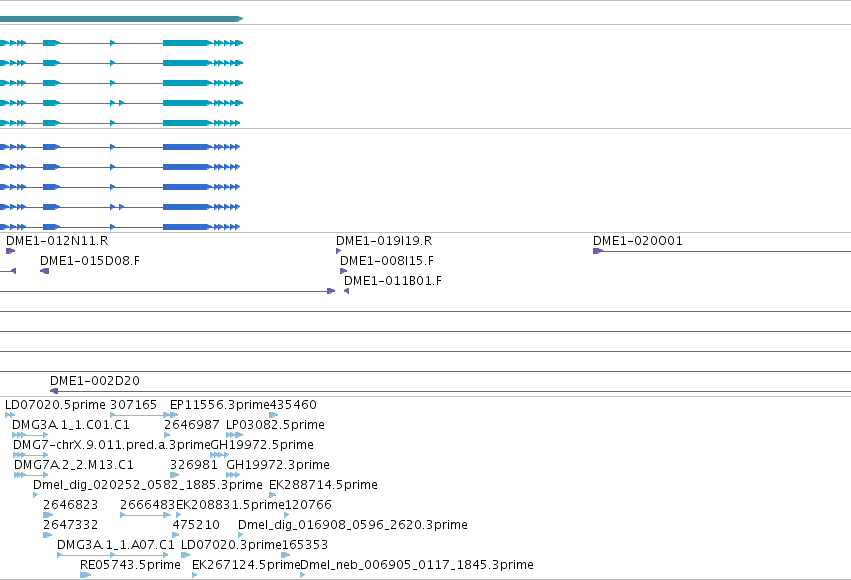Open the EK288714.5prime label
This screenshot has width=851, height=580.
point(323,485)
